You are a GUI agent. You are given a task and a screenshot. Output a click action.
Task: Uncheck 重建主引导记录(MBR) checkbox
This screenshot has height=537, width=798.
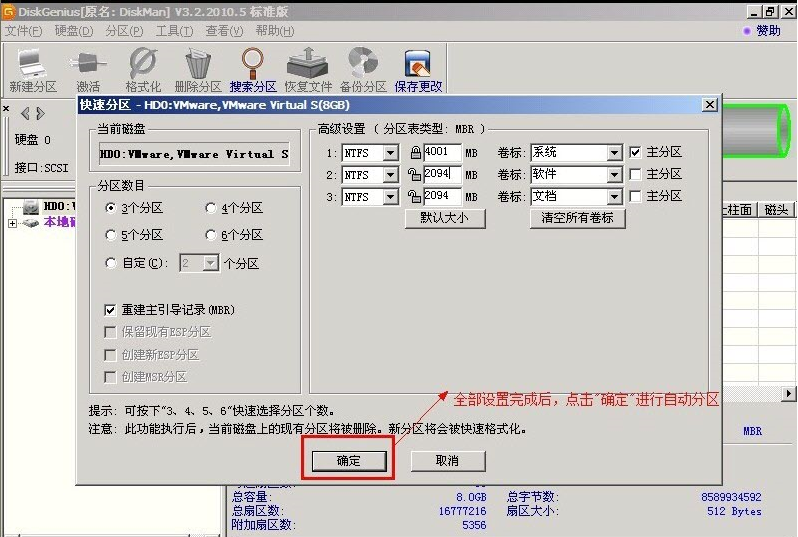click(110, 310)
